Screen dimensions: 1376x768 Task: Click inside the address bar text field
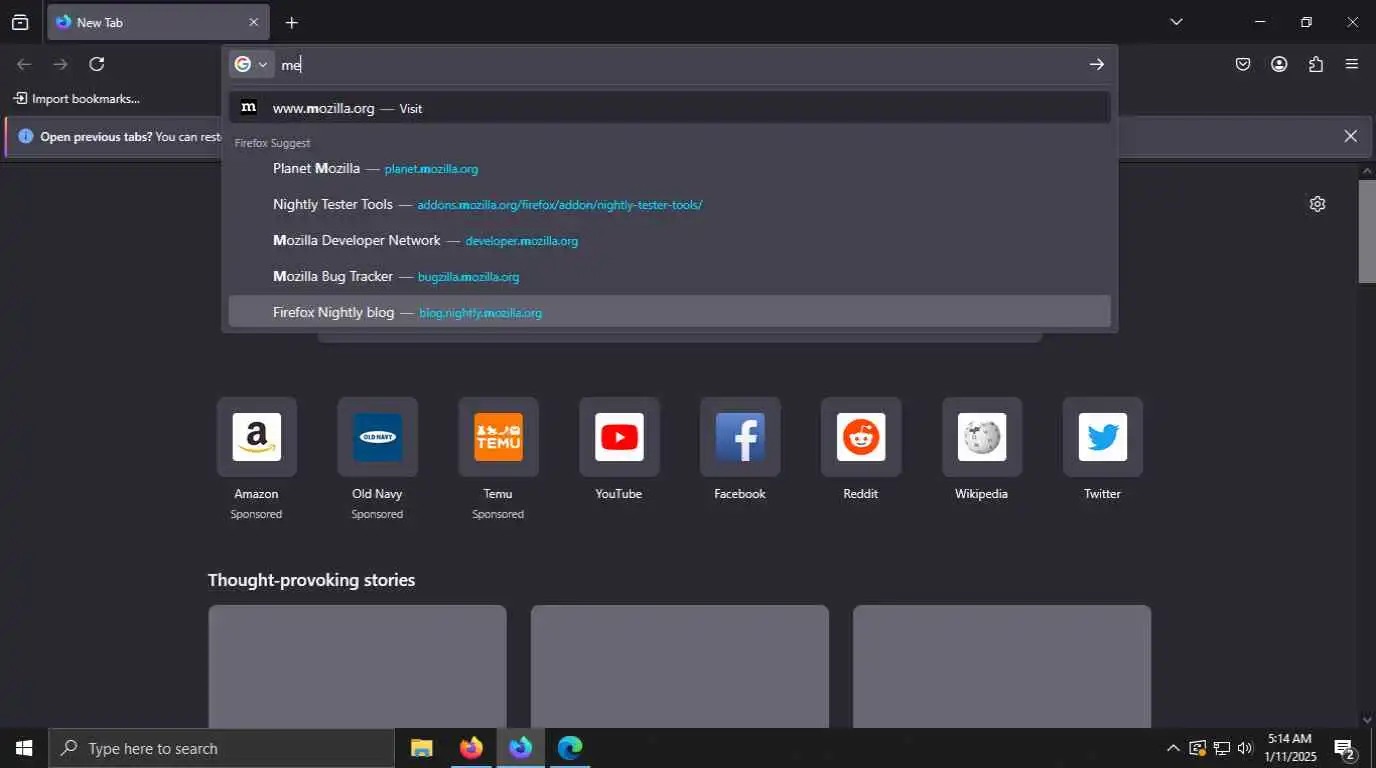pyautogui.click(x=680, y=64)
